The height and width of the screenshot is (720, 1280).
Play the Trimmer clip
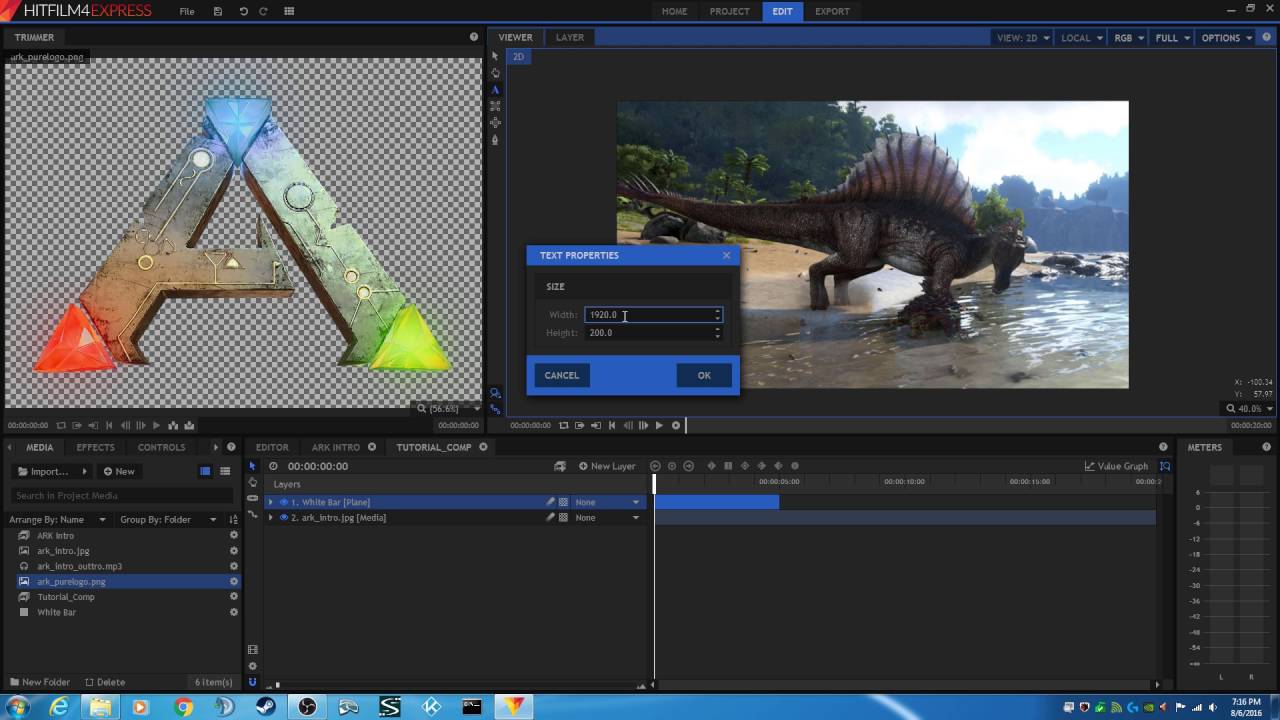coord(156,425)
